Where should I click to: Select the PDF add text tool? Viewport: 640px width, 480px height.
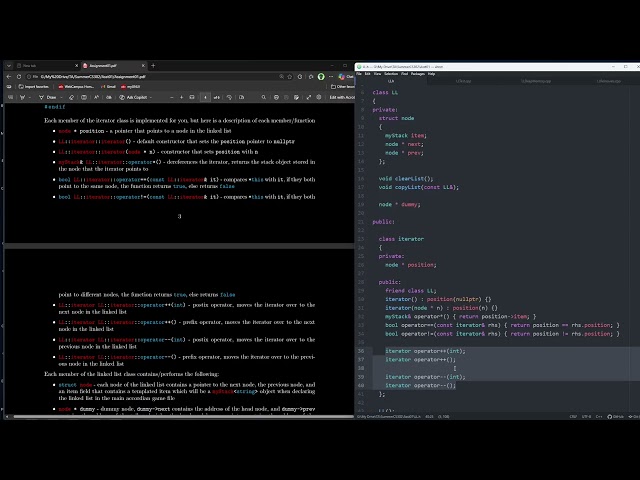pyautogui.click(x=84, y=97)
